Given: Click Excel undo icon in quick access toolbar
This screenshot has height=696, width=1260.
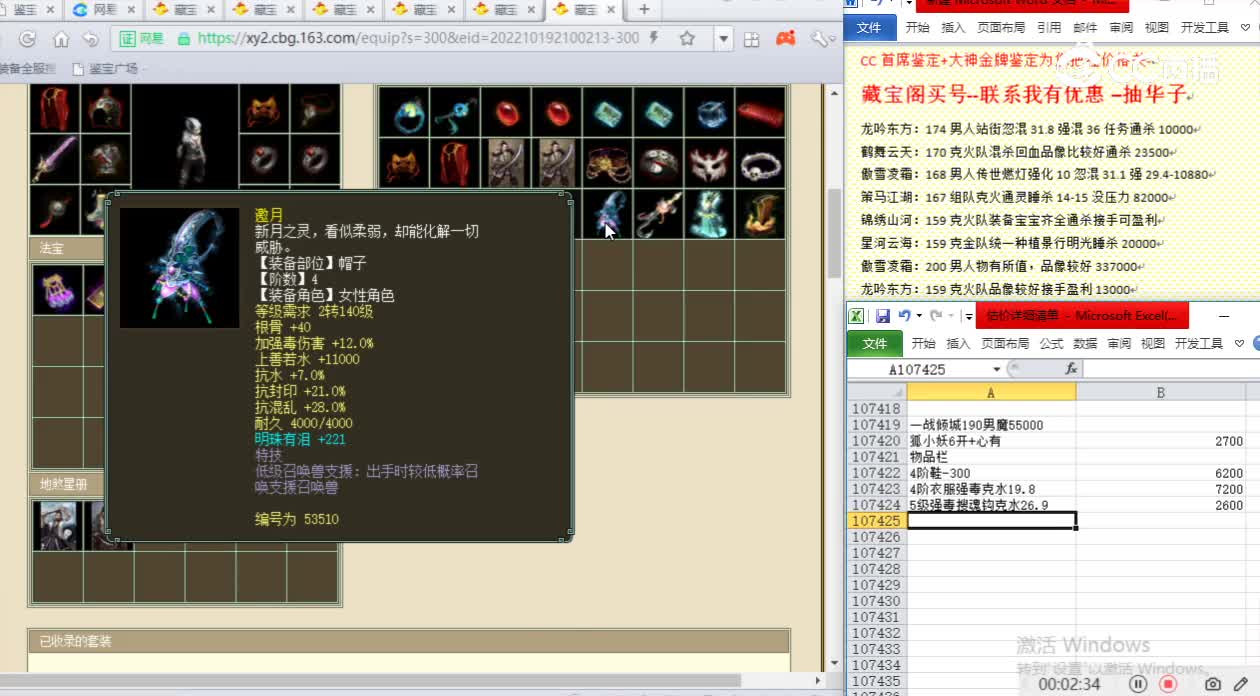Looking at the screenshot, I should coord(905,316).
